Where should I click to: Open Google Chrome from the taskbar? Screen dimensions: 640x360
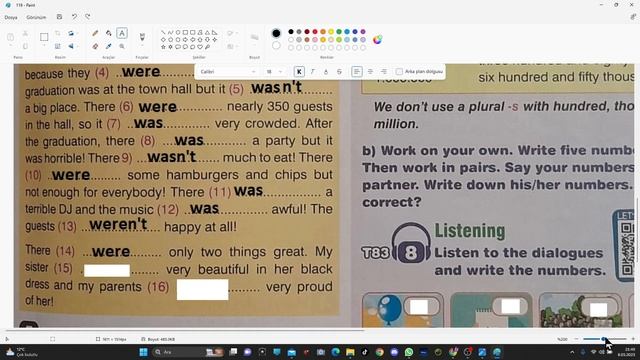click(x=380, y=352)
